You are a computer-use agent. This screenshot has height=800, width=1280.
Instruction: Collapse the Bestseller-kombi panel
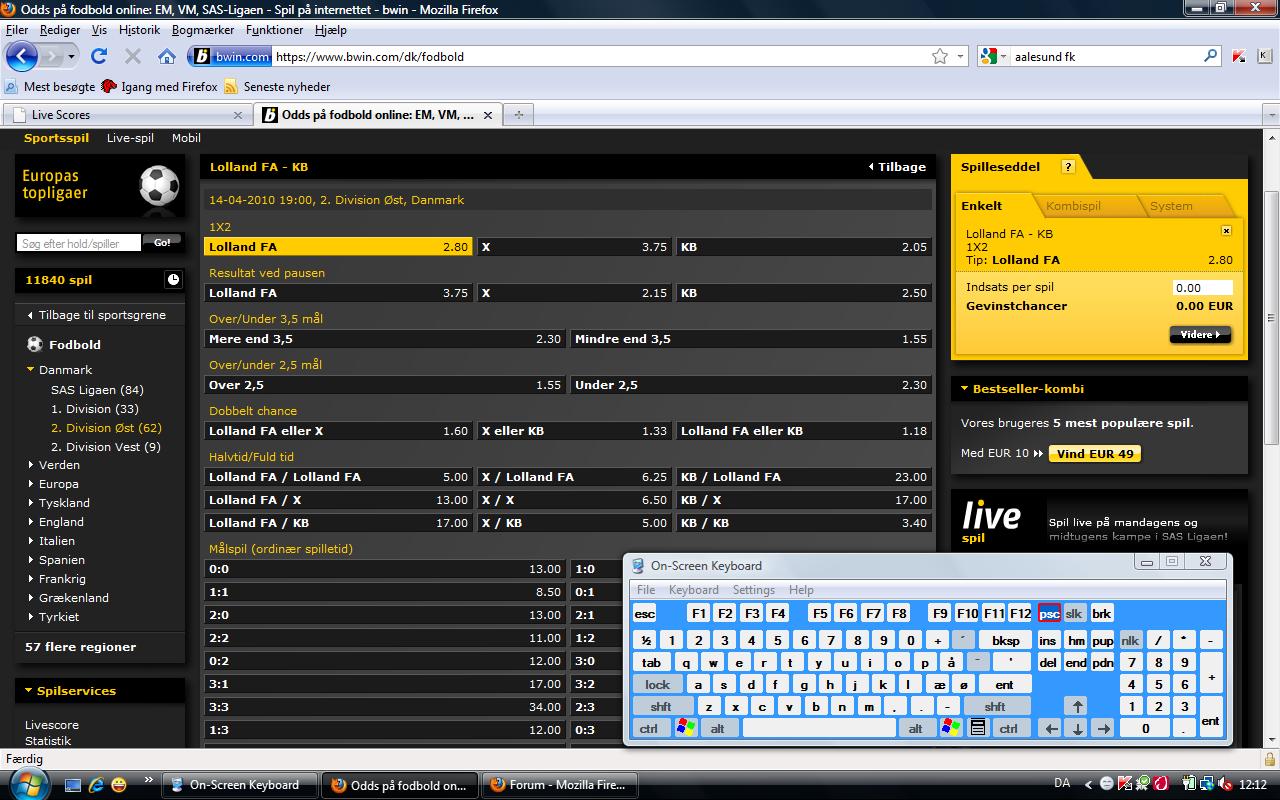(964, 389)
